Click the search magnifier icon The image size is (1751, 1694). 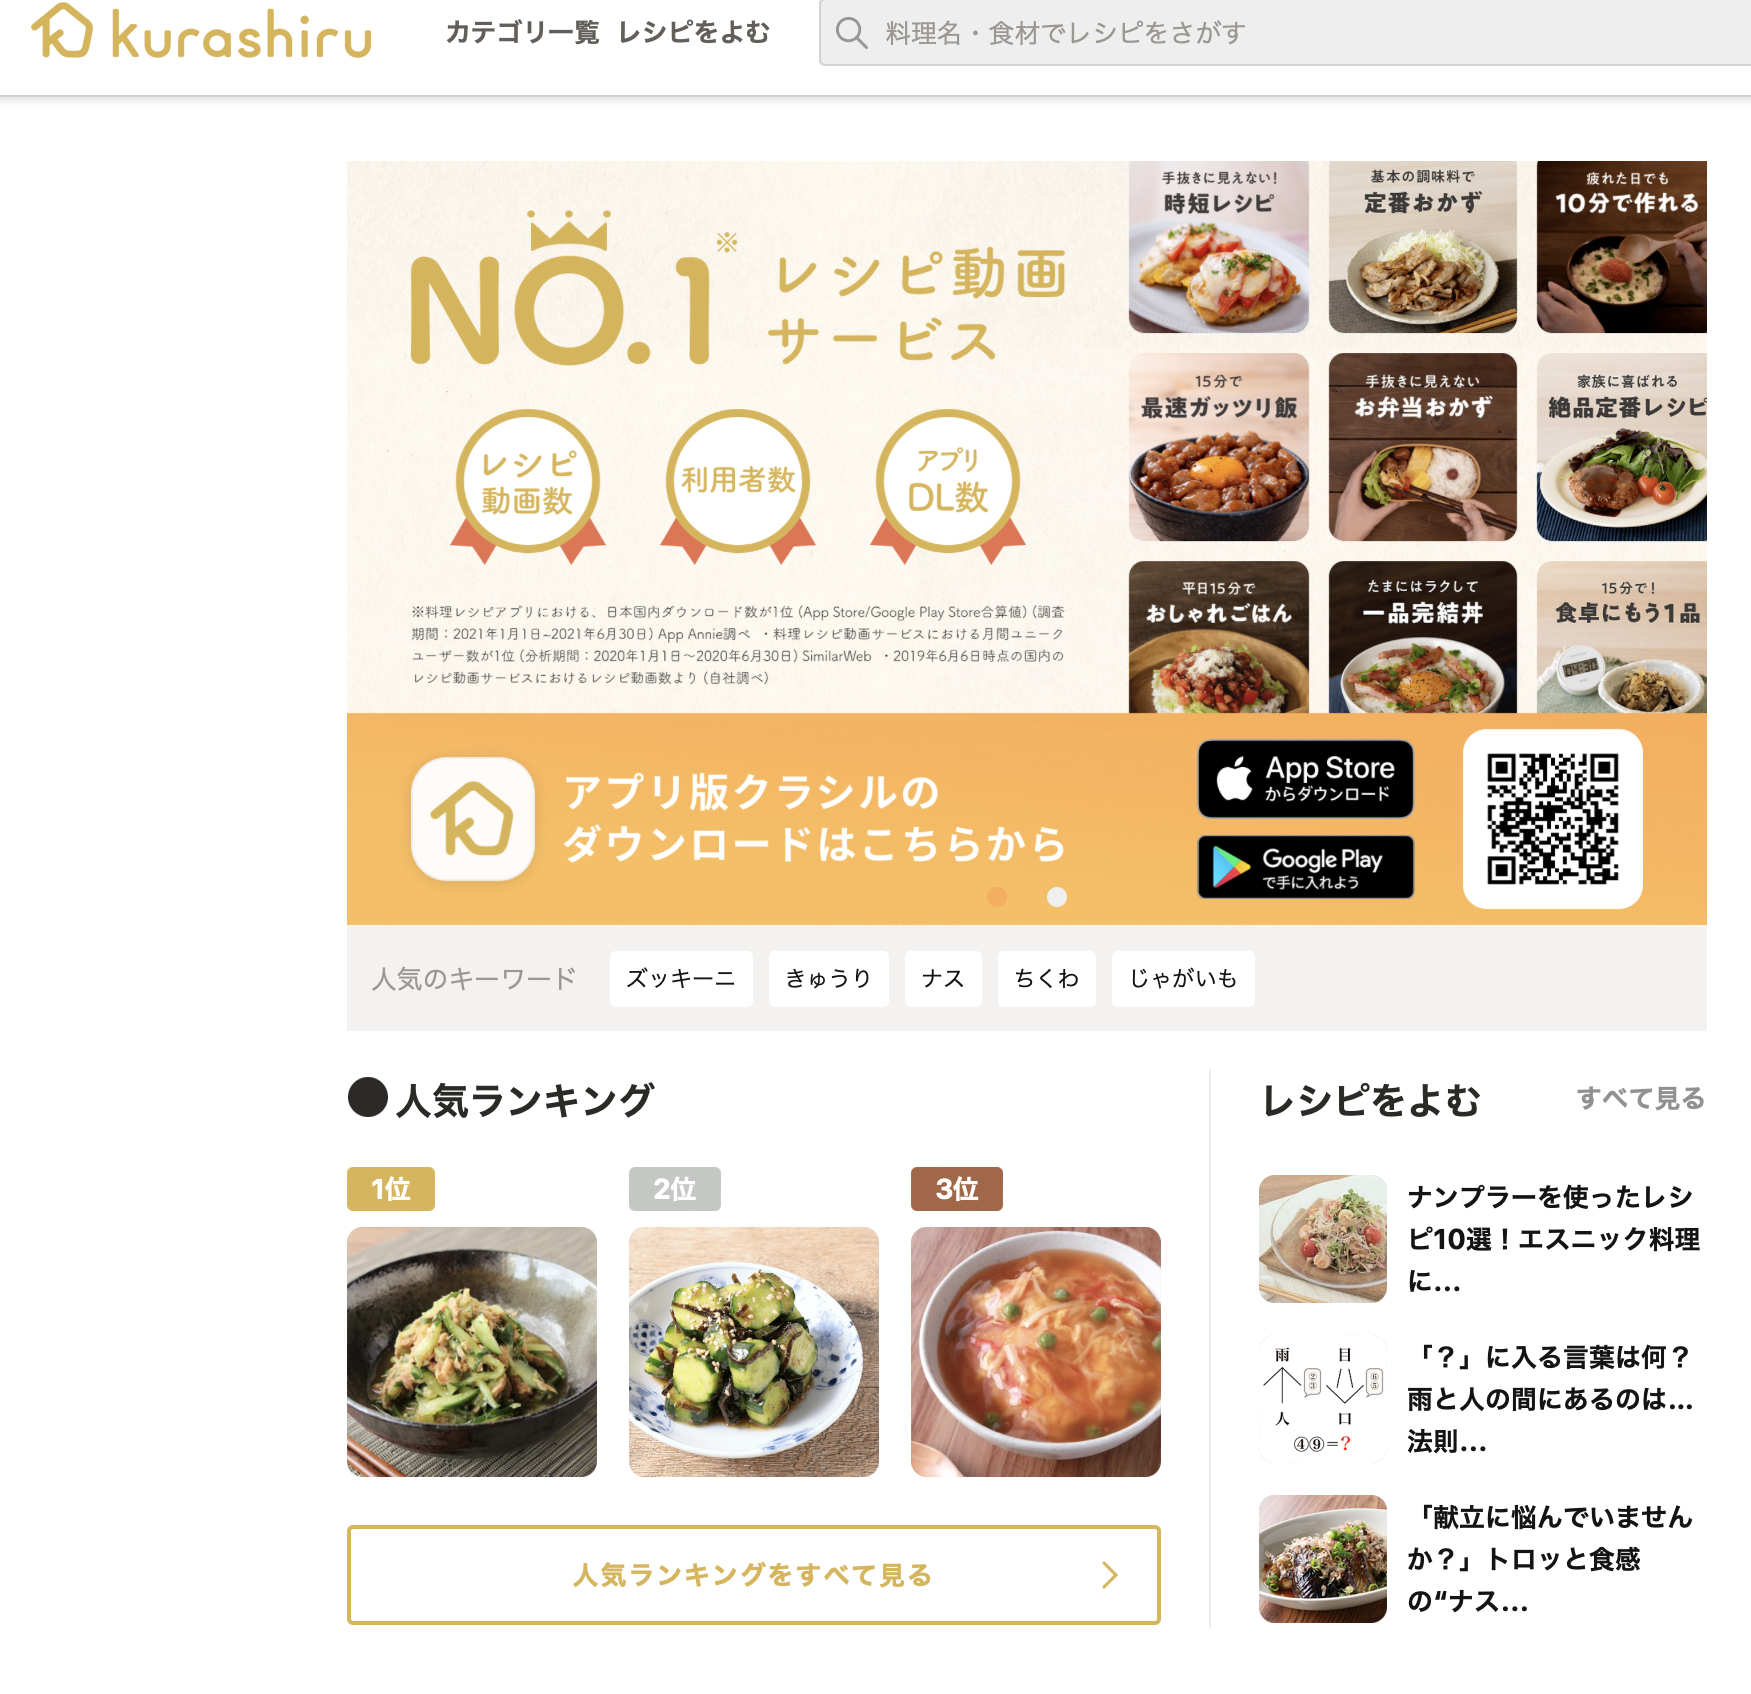(851, 33)
